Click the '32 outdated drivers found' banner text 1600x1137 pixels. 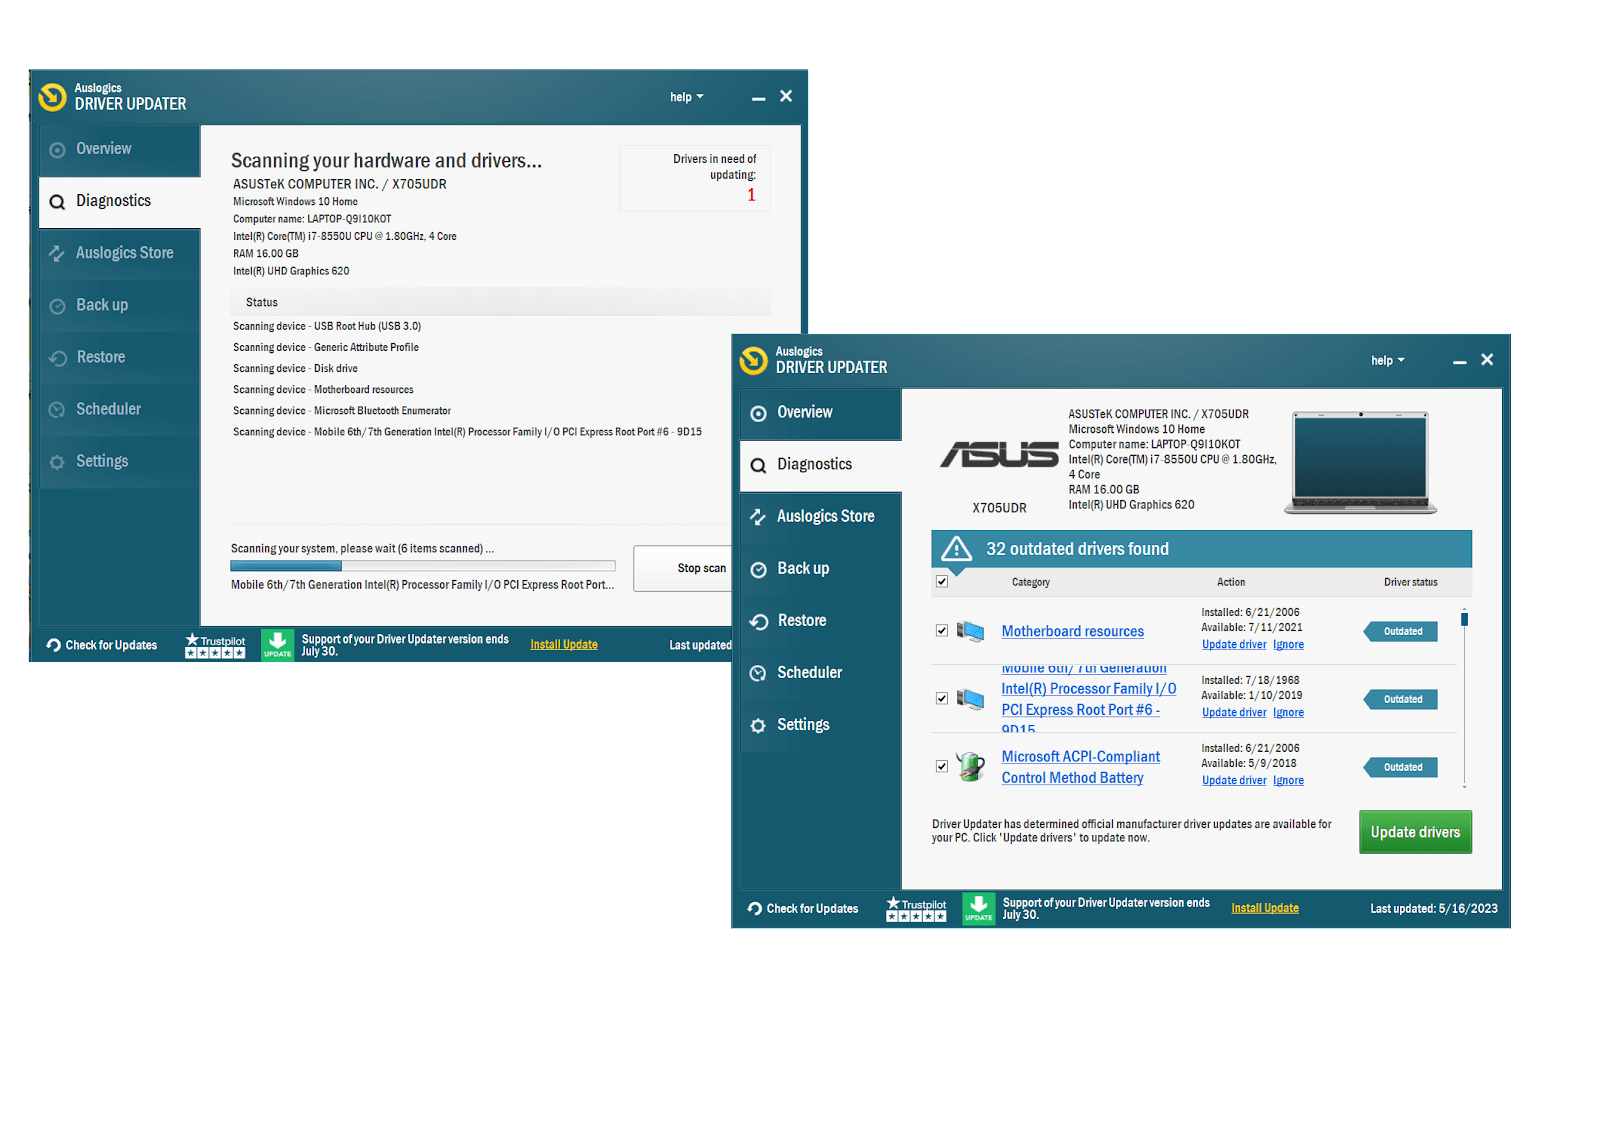click(x=1077, y=549)
